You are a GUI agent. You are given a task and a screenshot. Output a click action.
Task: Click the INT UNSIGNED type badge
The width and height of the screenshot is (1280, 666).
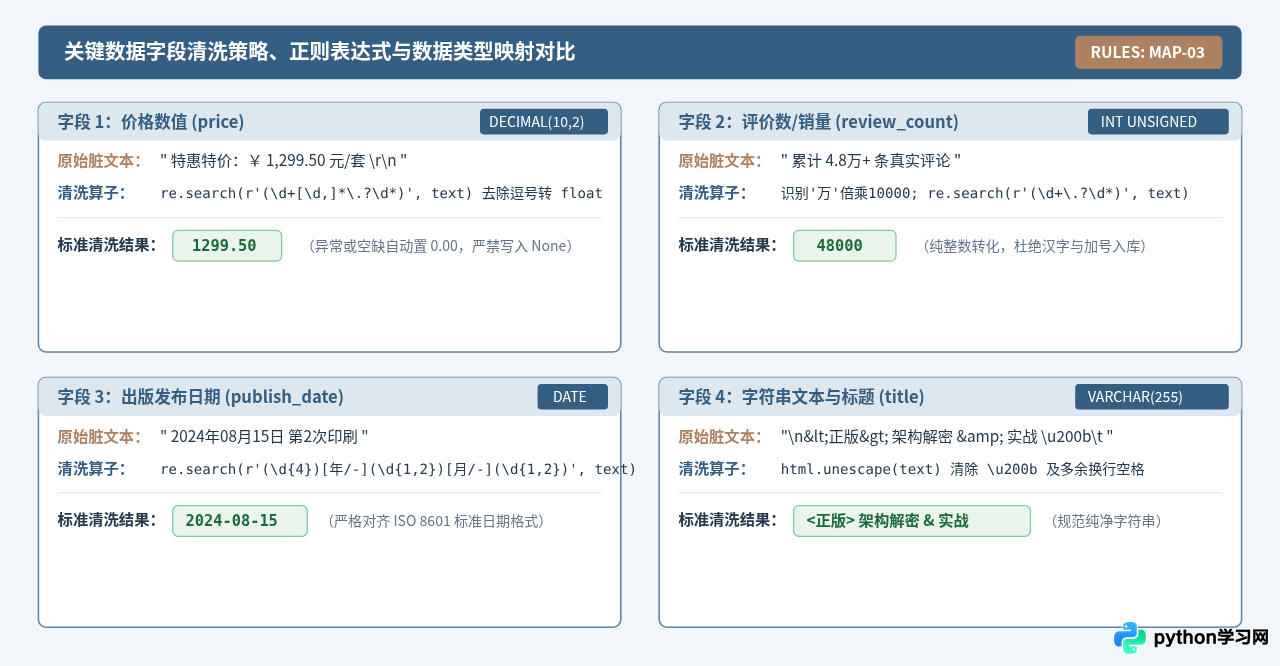1158,122
